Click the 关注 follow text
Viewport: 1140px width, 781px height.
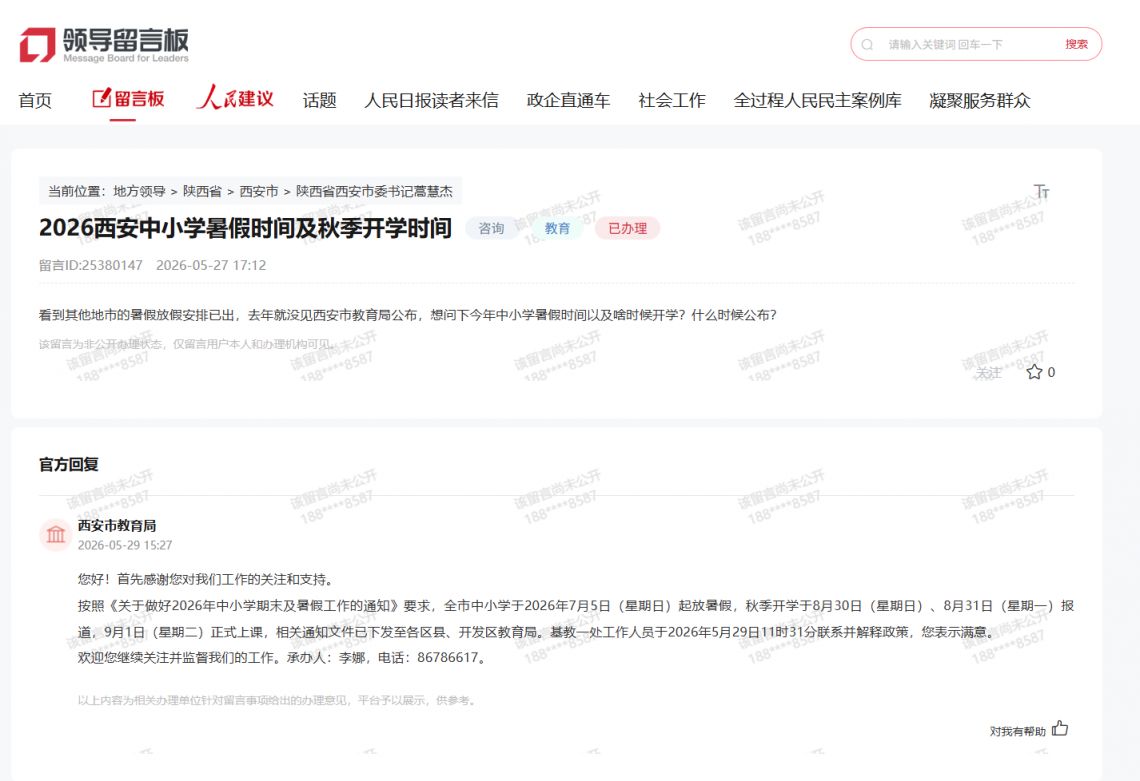coord(989,373)
